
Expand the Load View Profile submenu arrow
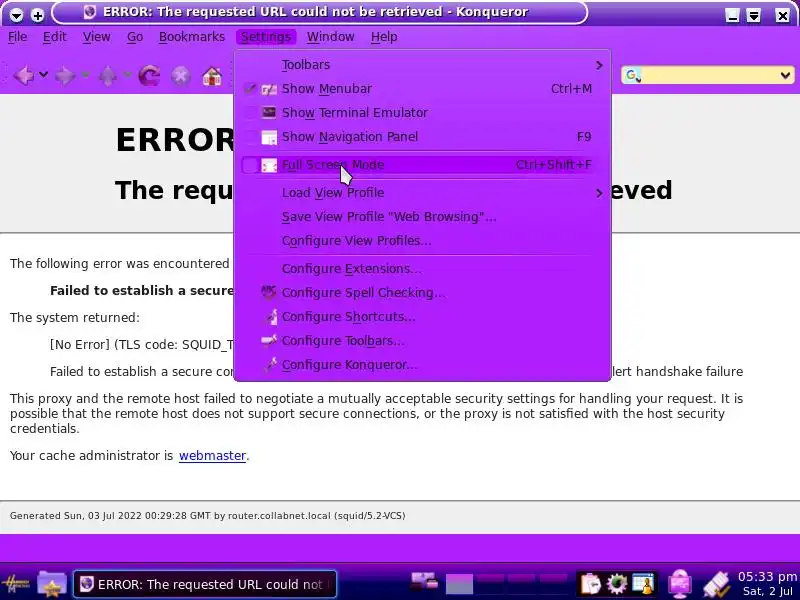point(599,193)
